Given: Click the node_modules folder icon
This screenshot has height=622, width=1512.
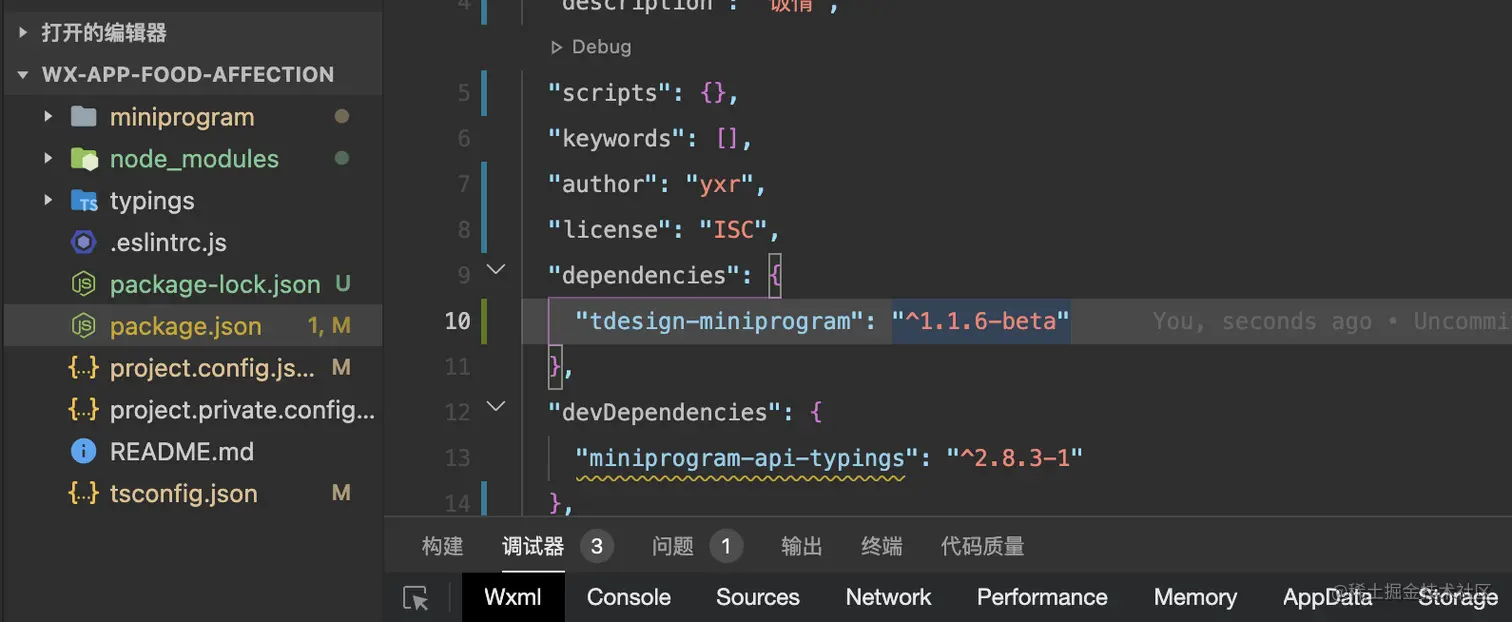Looking at the screenshot, I should (84, 159).
